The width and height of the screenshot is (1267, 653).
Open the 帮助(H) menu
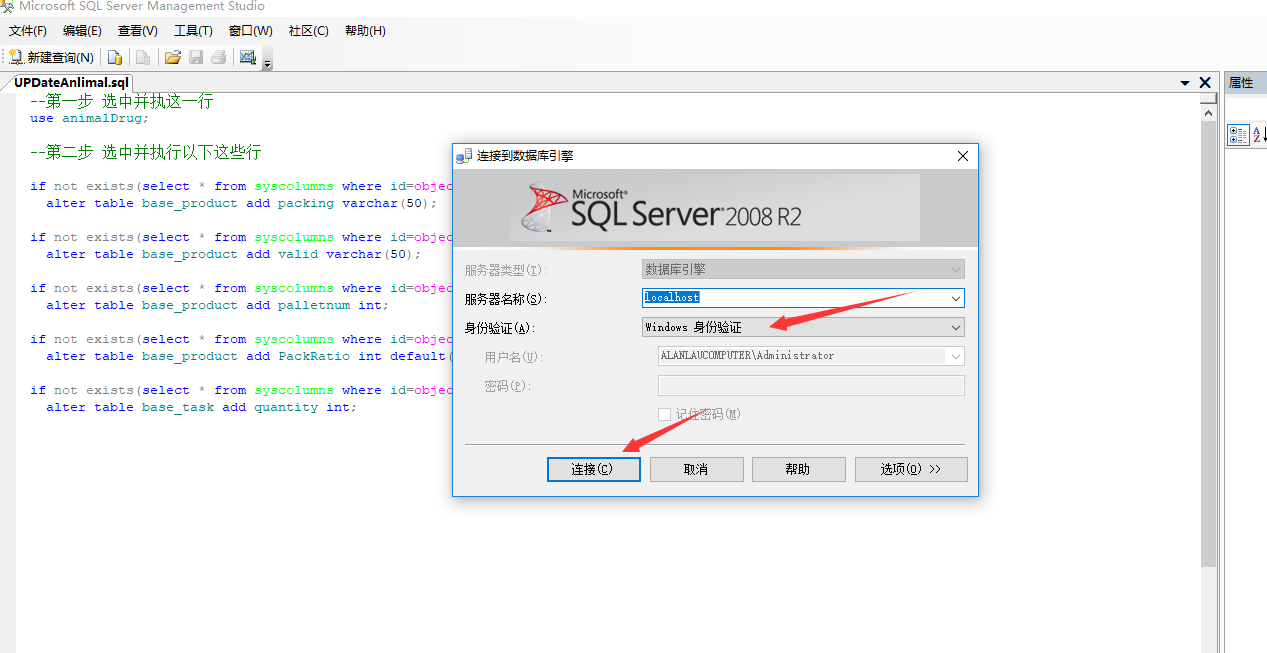tap(365, 31)
